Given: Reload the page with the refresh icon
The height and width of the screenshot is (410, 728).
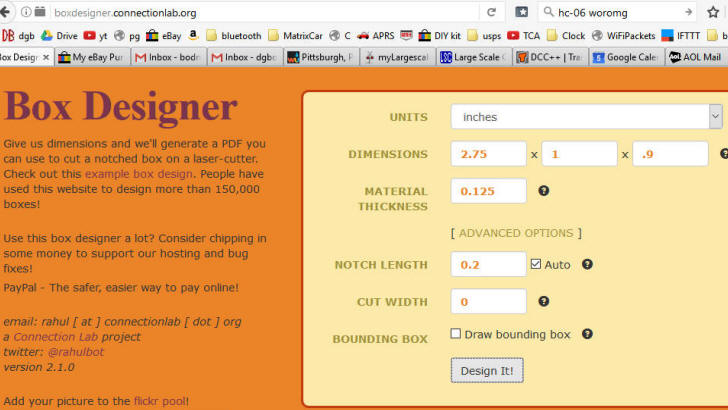Looking at the screenshot, I should coord(491,12).
